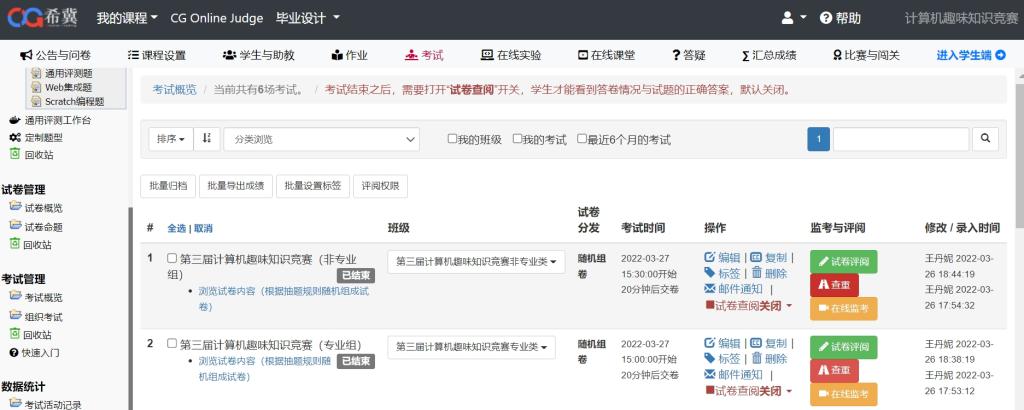Open the 分类浏览 dropdown
Image resolution: width=1024 pixels, height=410 pixels.
(x=321, y=140)
